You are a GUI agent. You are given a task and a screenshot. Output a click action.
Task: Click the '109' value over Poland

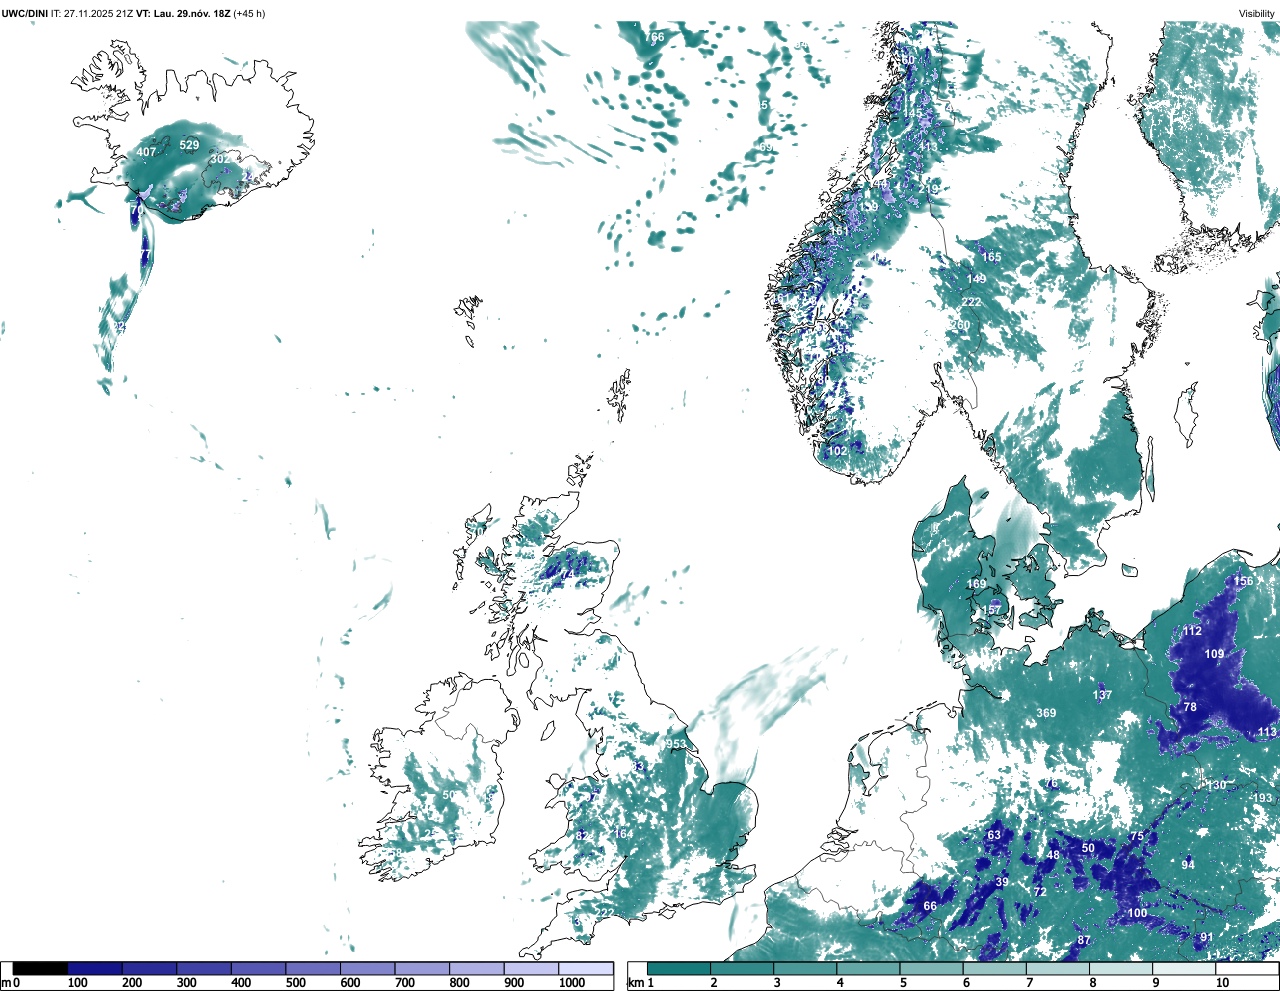(x=1214, y=654)
